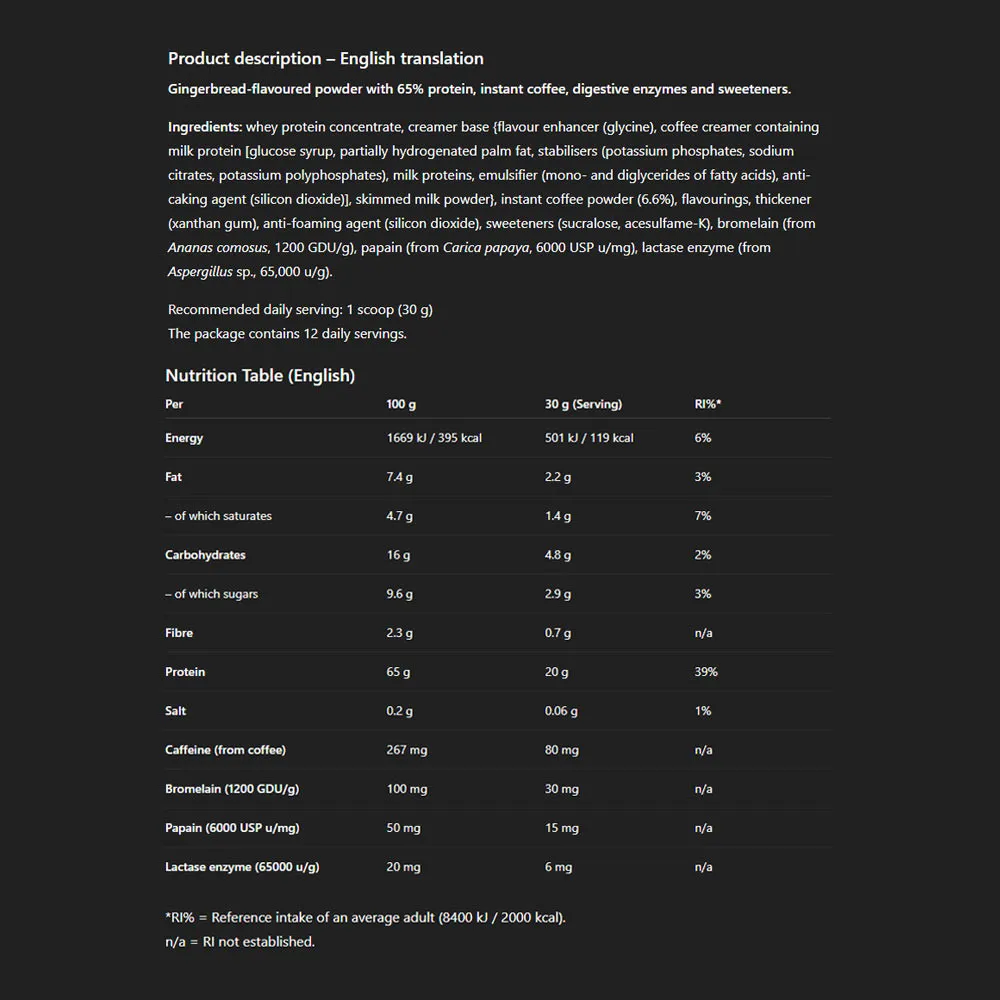Click the 39% protein RI value
Viewport: 1000px width, 1000px height.
pyautogui.click(x=705, y=672)
